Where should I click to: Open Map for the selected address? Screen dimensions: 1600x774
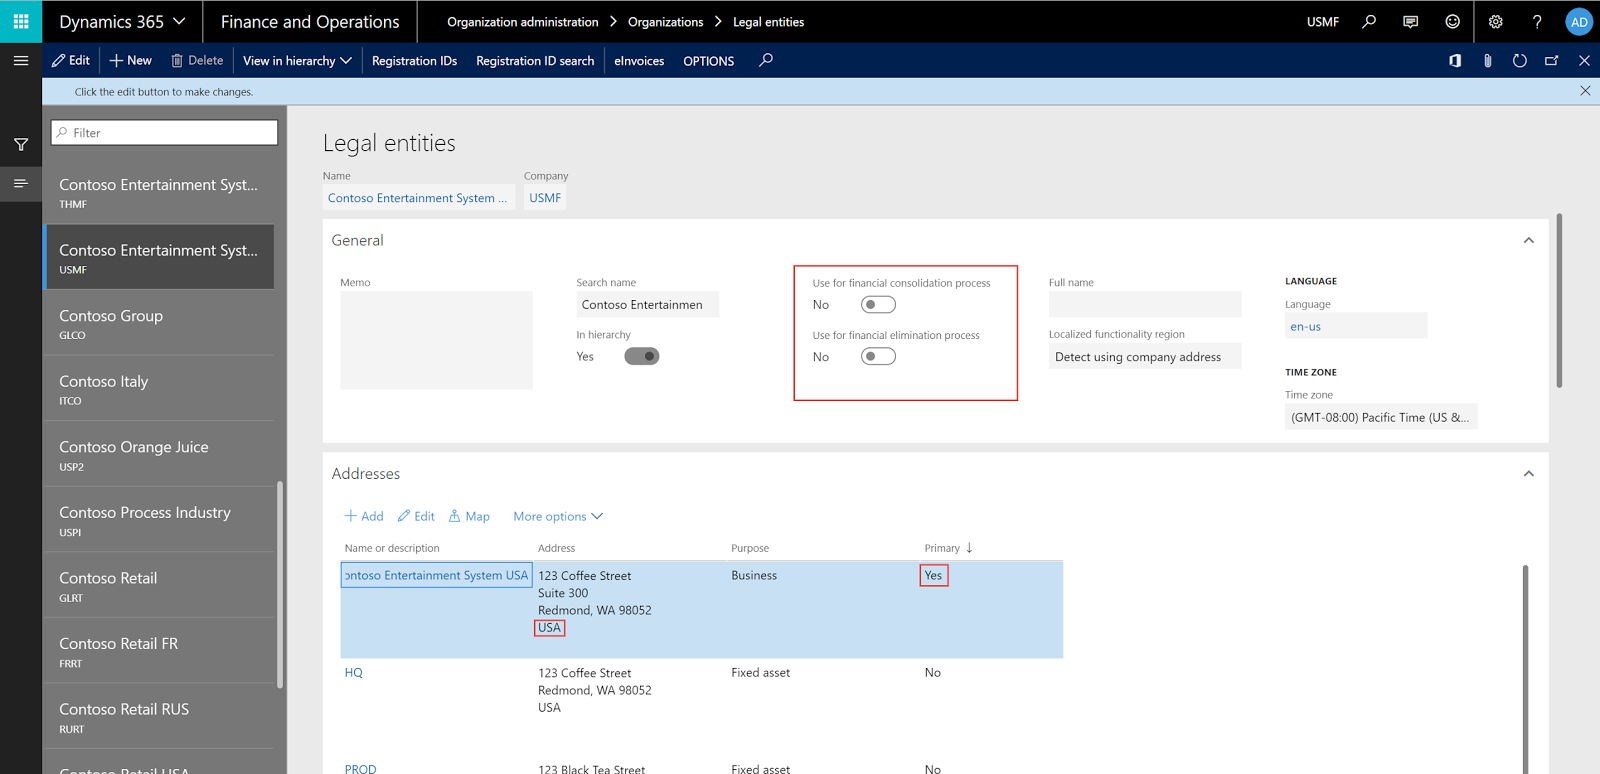[x=469, y=516]
